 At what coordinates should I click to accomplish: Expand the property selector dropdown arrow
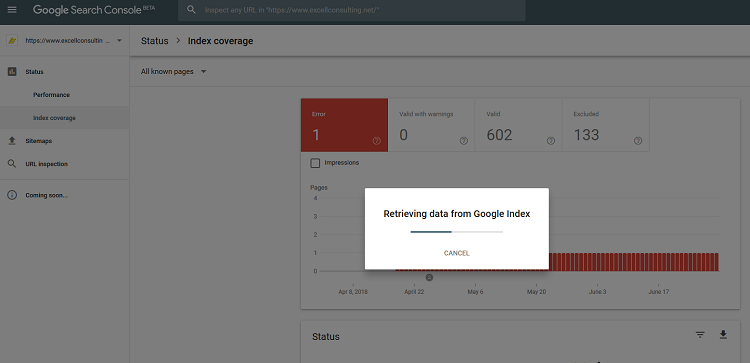pos(119,41)
